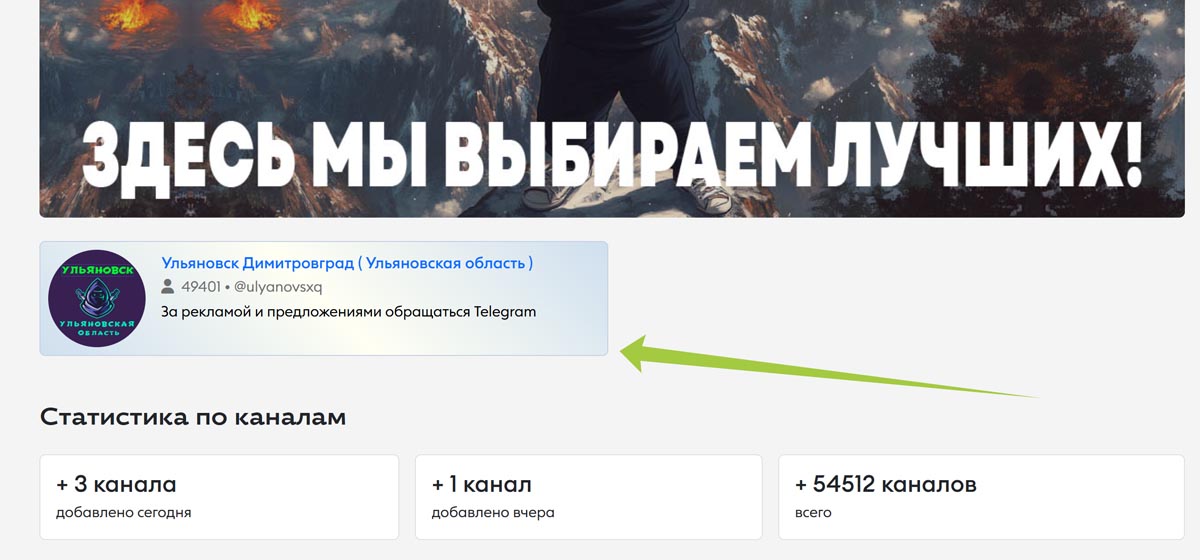Click the advertising description text line
Screen dimensions: 1200x560
coord(349,312)
